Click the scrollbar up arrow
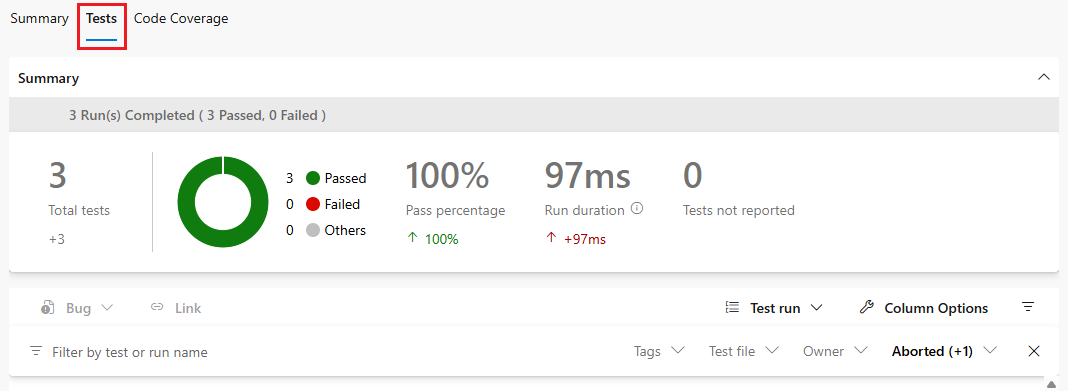Image resolution: width=1068 pixels, height=391 pixels. click(x=1051, y=385)
